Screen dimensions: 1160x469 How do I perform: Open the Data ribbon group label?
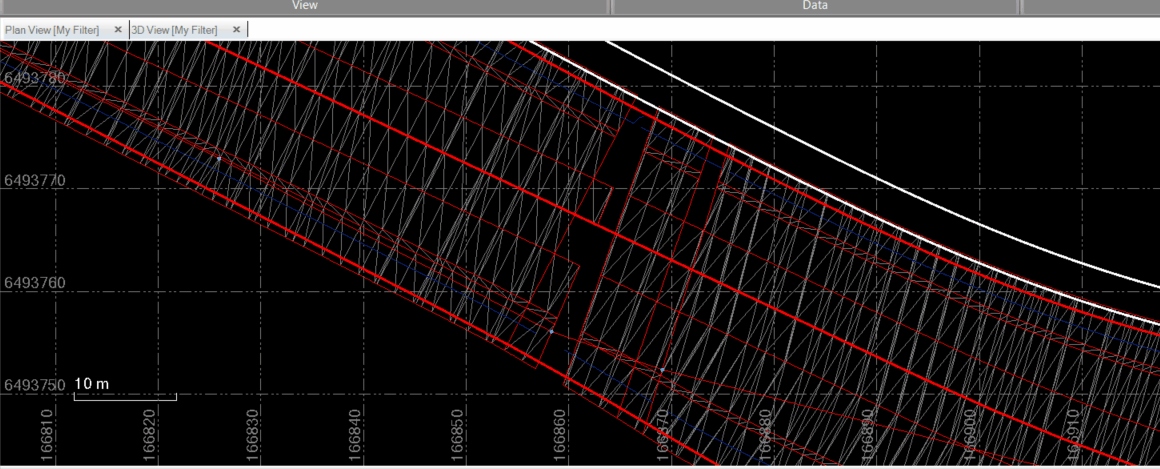(x=815, y=5)
